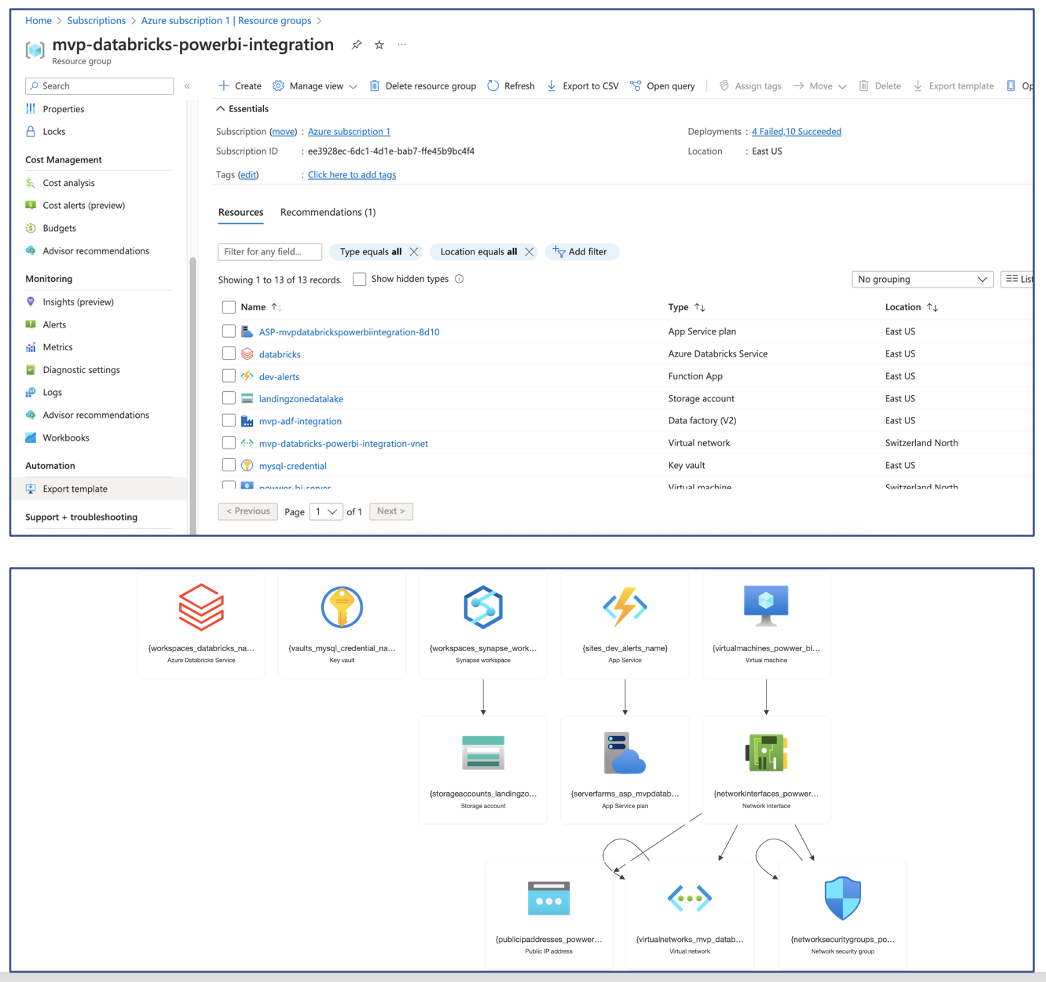
Task: Show info tooltip for hidden types
Action: pos(459,279)
